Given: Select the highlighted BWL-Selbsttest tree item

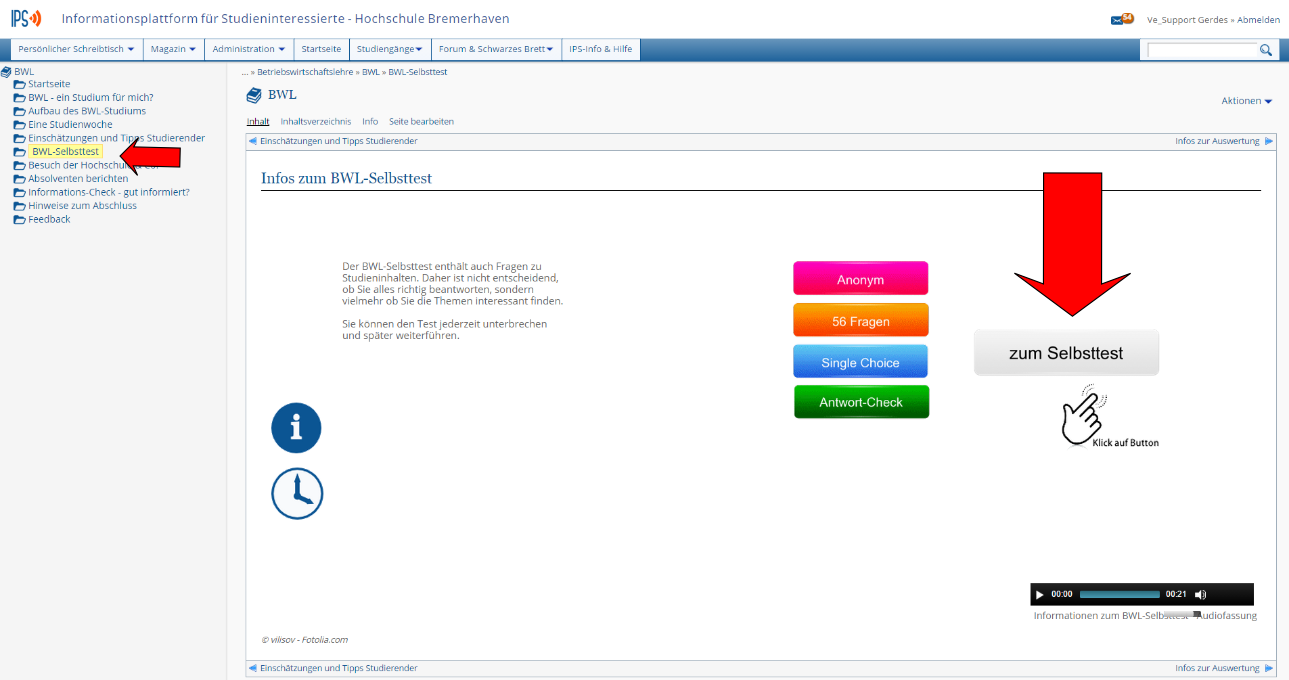Looking at the screenshot, I should point(65,151).
